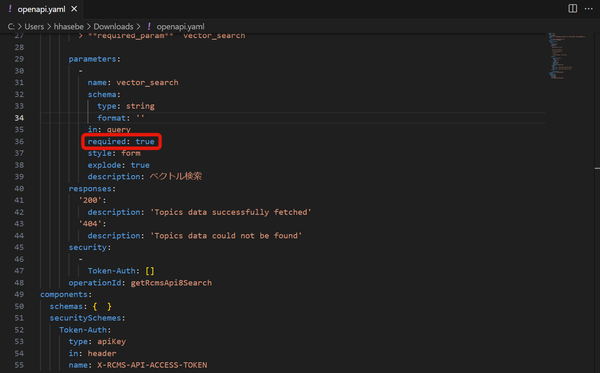Click the YAML file icon in tab
The height and width of the screenshot is (373, 600).
pos(10,9)
